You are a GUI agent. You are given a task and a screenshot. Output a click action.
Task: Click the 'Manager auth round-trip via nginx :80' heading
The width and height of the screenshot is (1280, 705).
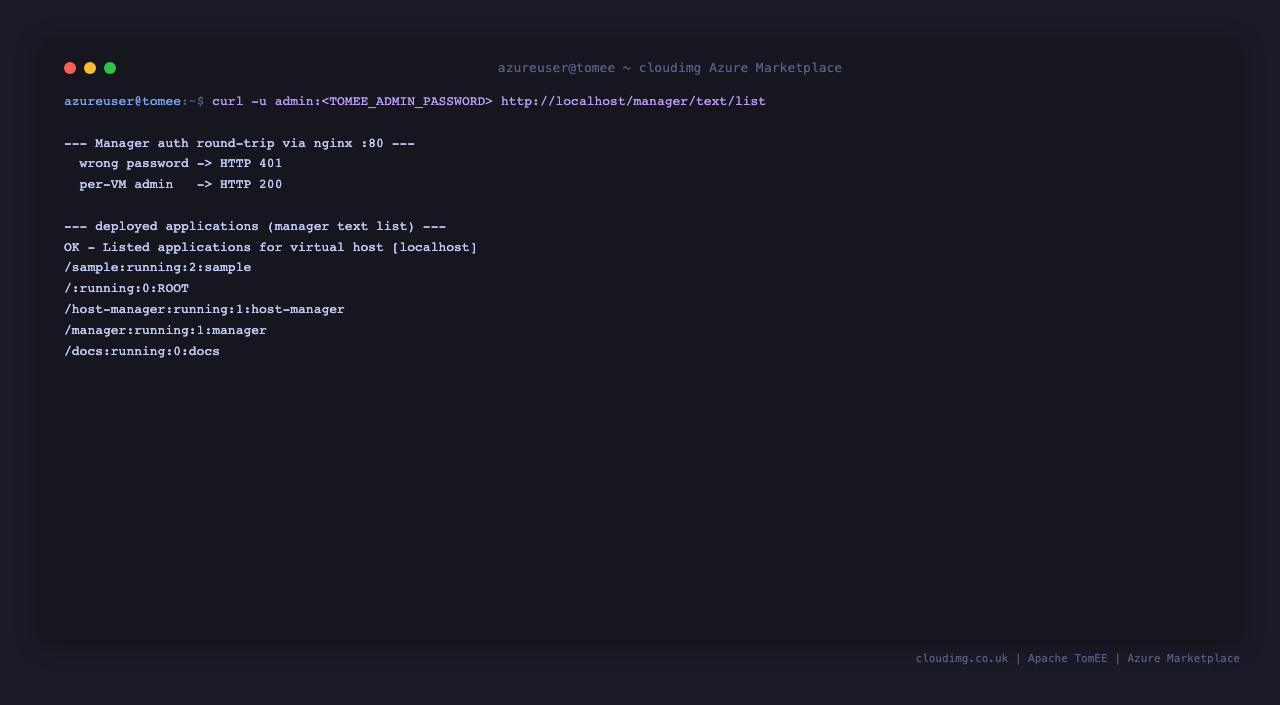(x=239, y=144)
